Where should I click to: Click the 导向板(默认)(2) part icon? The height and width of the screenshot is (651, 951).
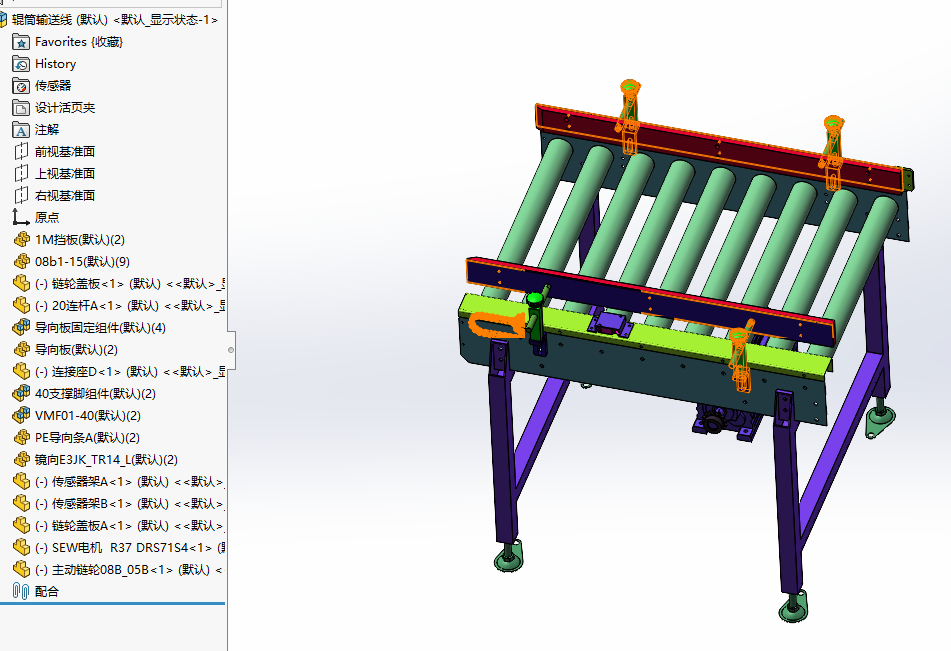tap(21, 349)
